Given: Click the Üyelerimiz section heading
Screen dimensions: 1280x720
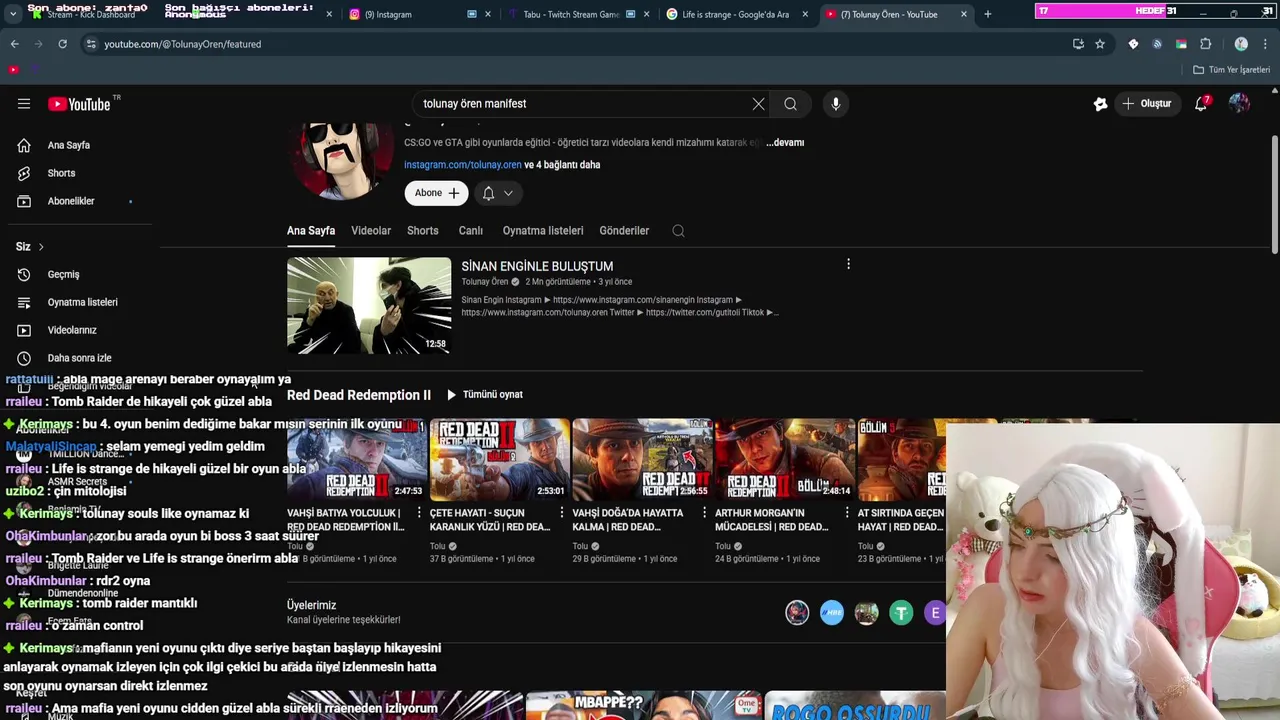Looking at the screenshot, I should 311,606.
